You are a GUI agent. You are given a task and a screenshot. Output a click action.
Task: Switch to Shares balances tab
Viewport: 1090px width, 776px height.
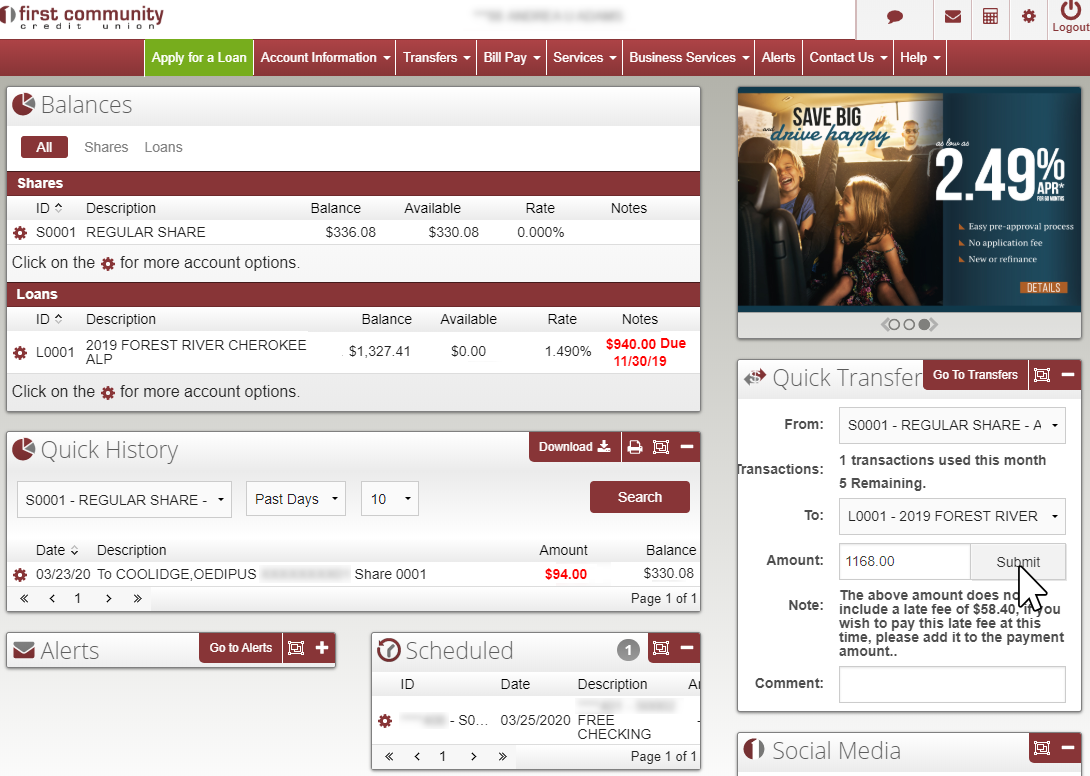pyautogui.click(x=106, y=147)
